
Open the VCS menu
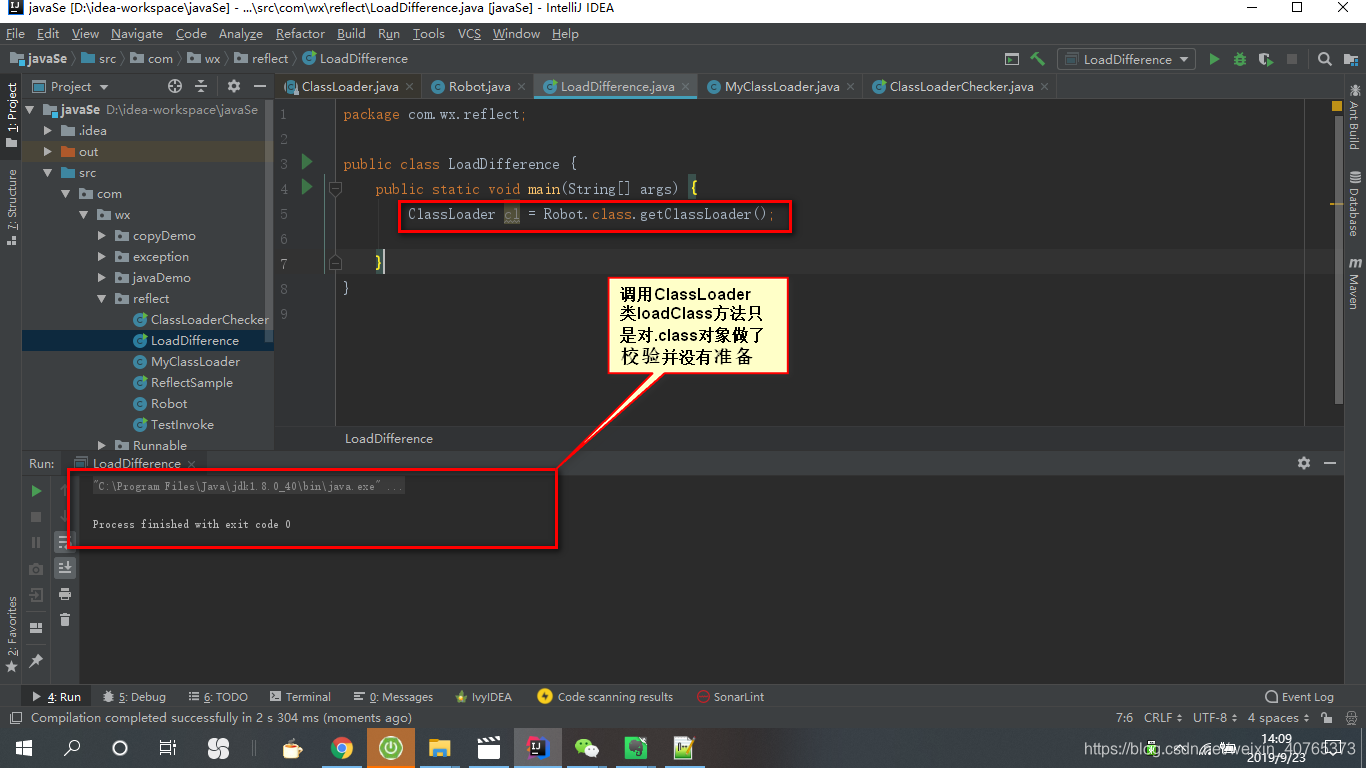469,34
